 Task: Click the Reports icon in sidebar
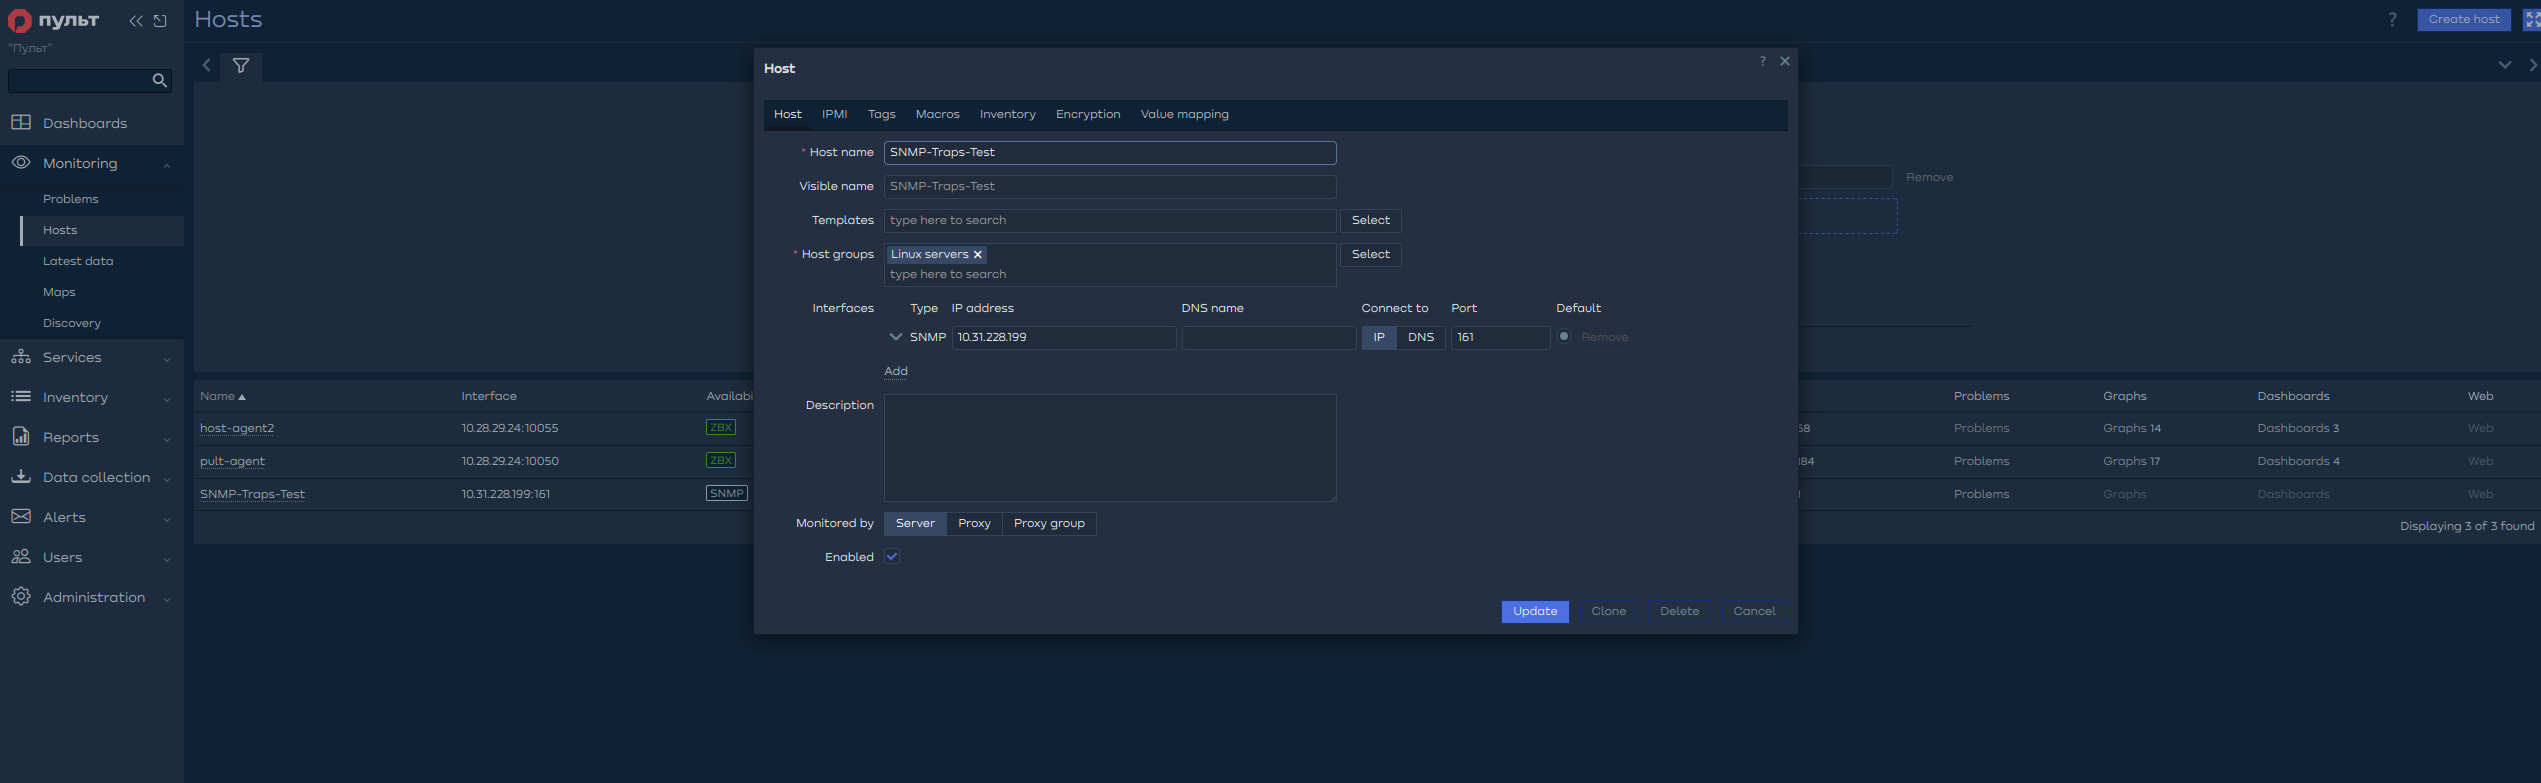21,436
